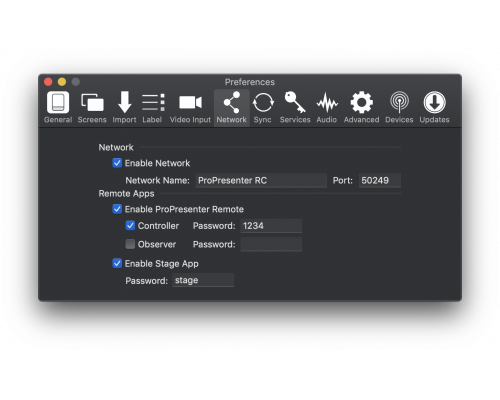Click the Controller password field
The height and width of the screenshot is (400, 500).
271,226
